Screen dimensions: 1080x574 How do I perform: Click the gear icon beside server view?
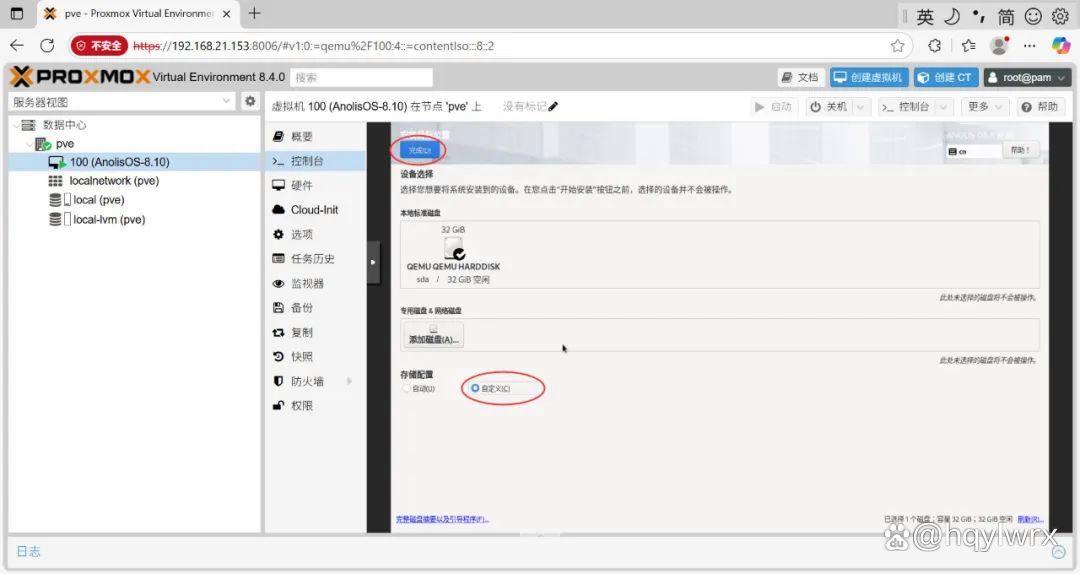click(x=250, y=101)
